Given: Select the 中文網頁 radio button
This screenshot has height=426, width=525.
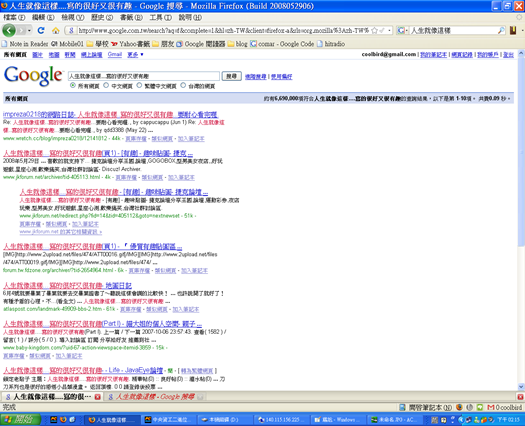Looking at the screenshot, I should point(106,86).
